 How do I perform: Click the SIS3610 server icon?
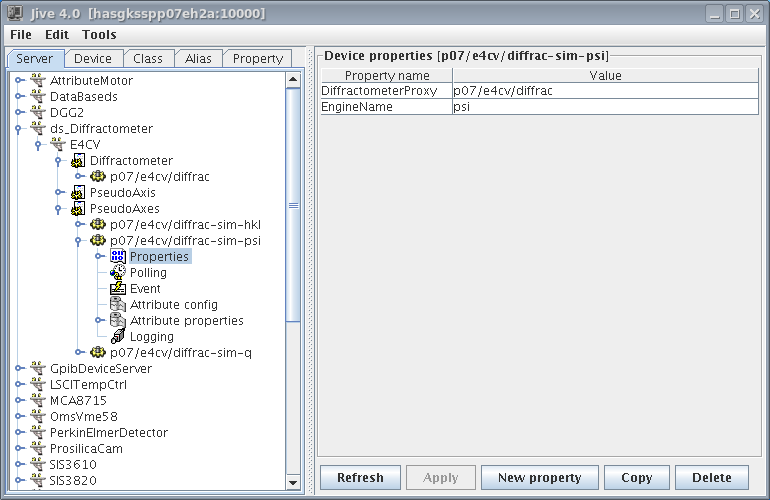[x=38, y=464]
